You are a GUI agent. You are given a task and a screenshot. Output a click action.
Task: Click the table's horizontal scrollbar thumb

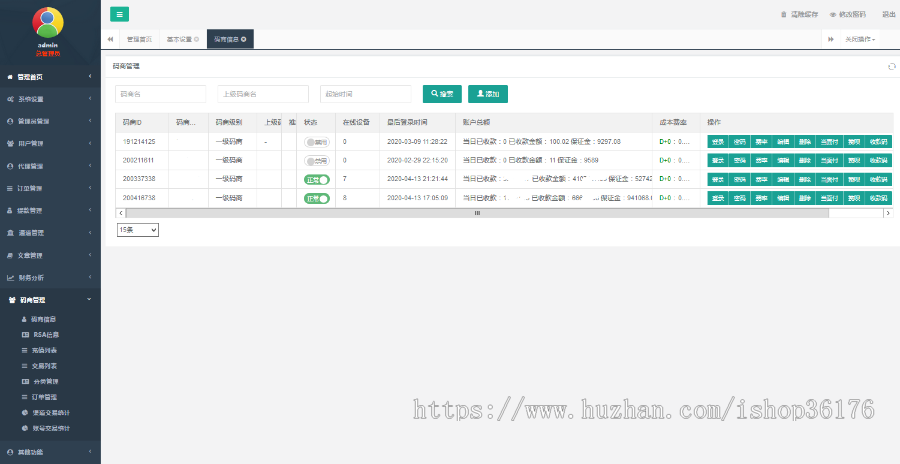(x=477, y=213)
